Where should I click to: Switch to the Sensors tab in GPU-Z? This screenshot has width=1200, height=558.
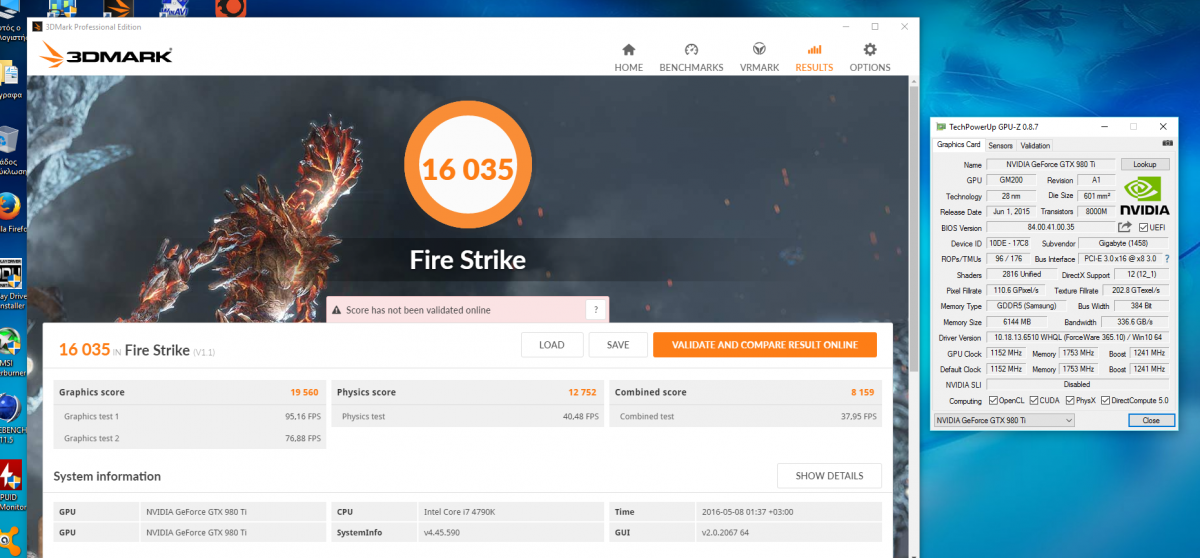1000,145
